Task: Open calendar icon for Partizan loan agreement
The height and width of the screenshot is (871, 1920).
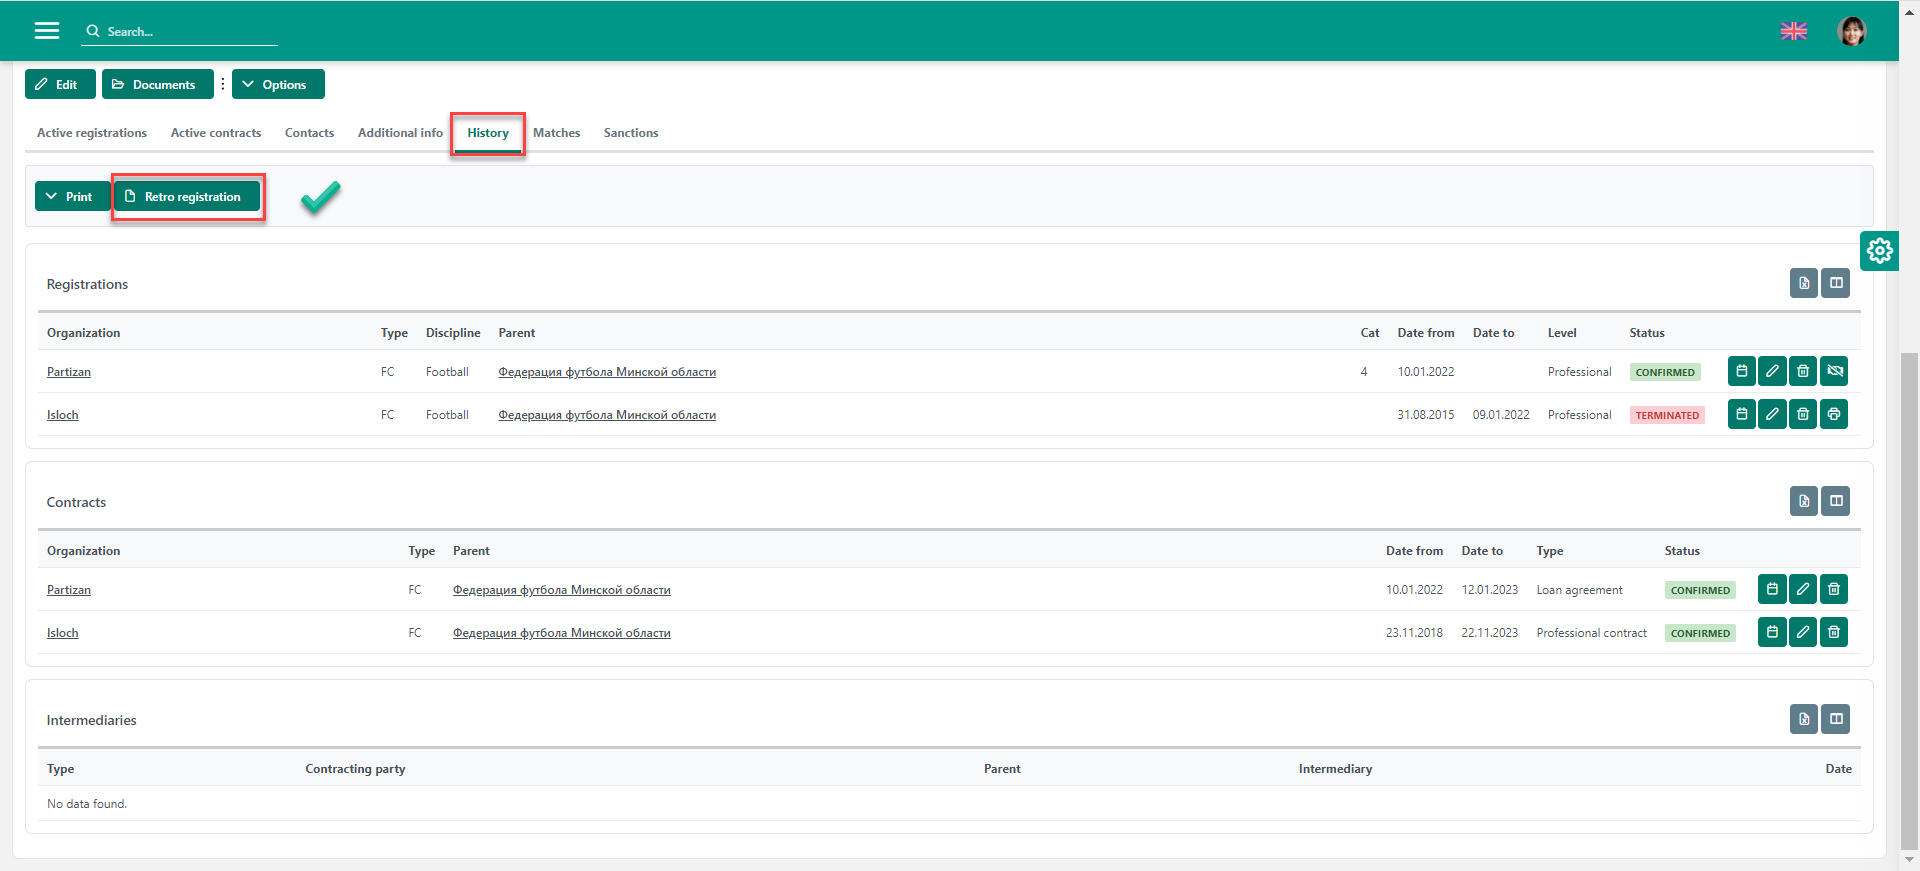Action: point(1772,589)
